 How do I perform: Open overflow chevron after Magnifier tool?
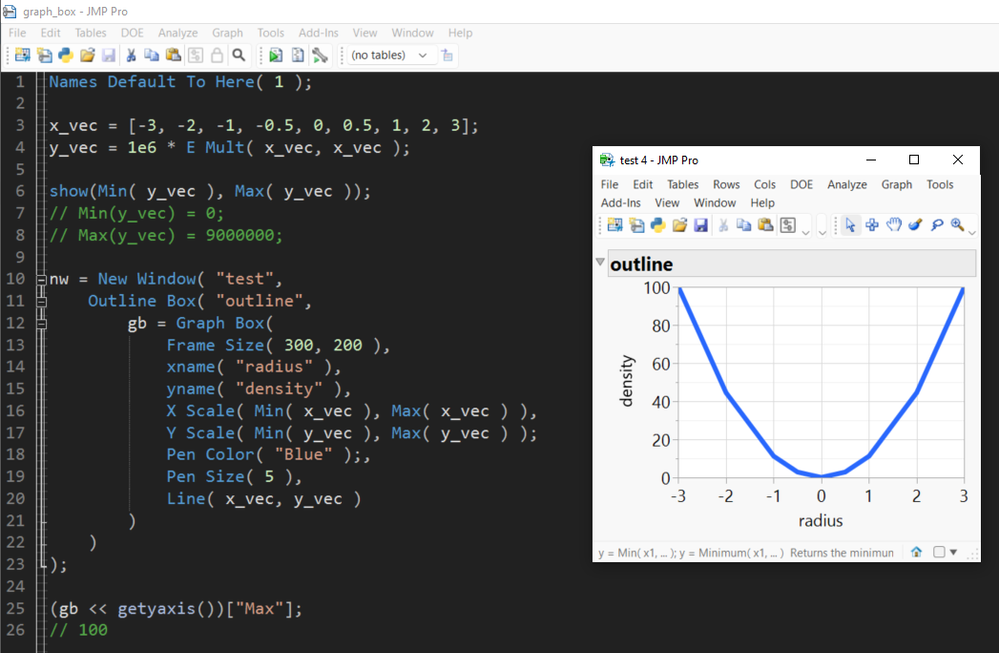coord(972,233)
